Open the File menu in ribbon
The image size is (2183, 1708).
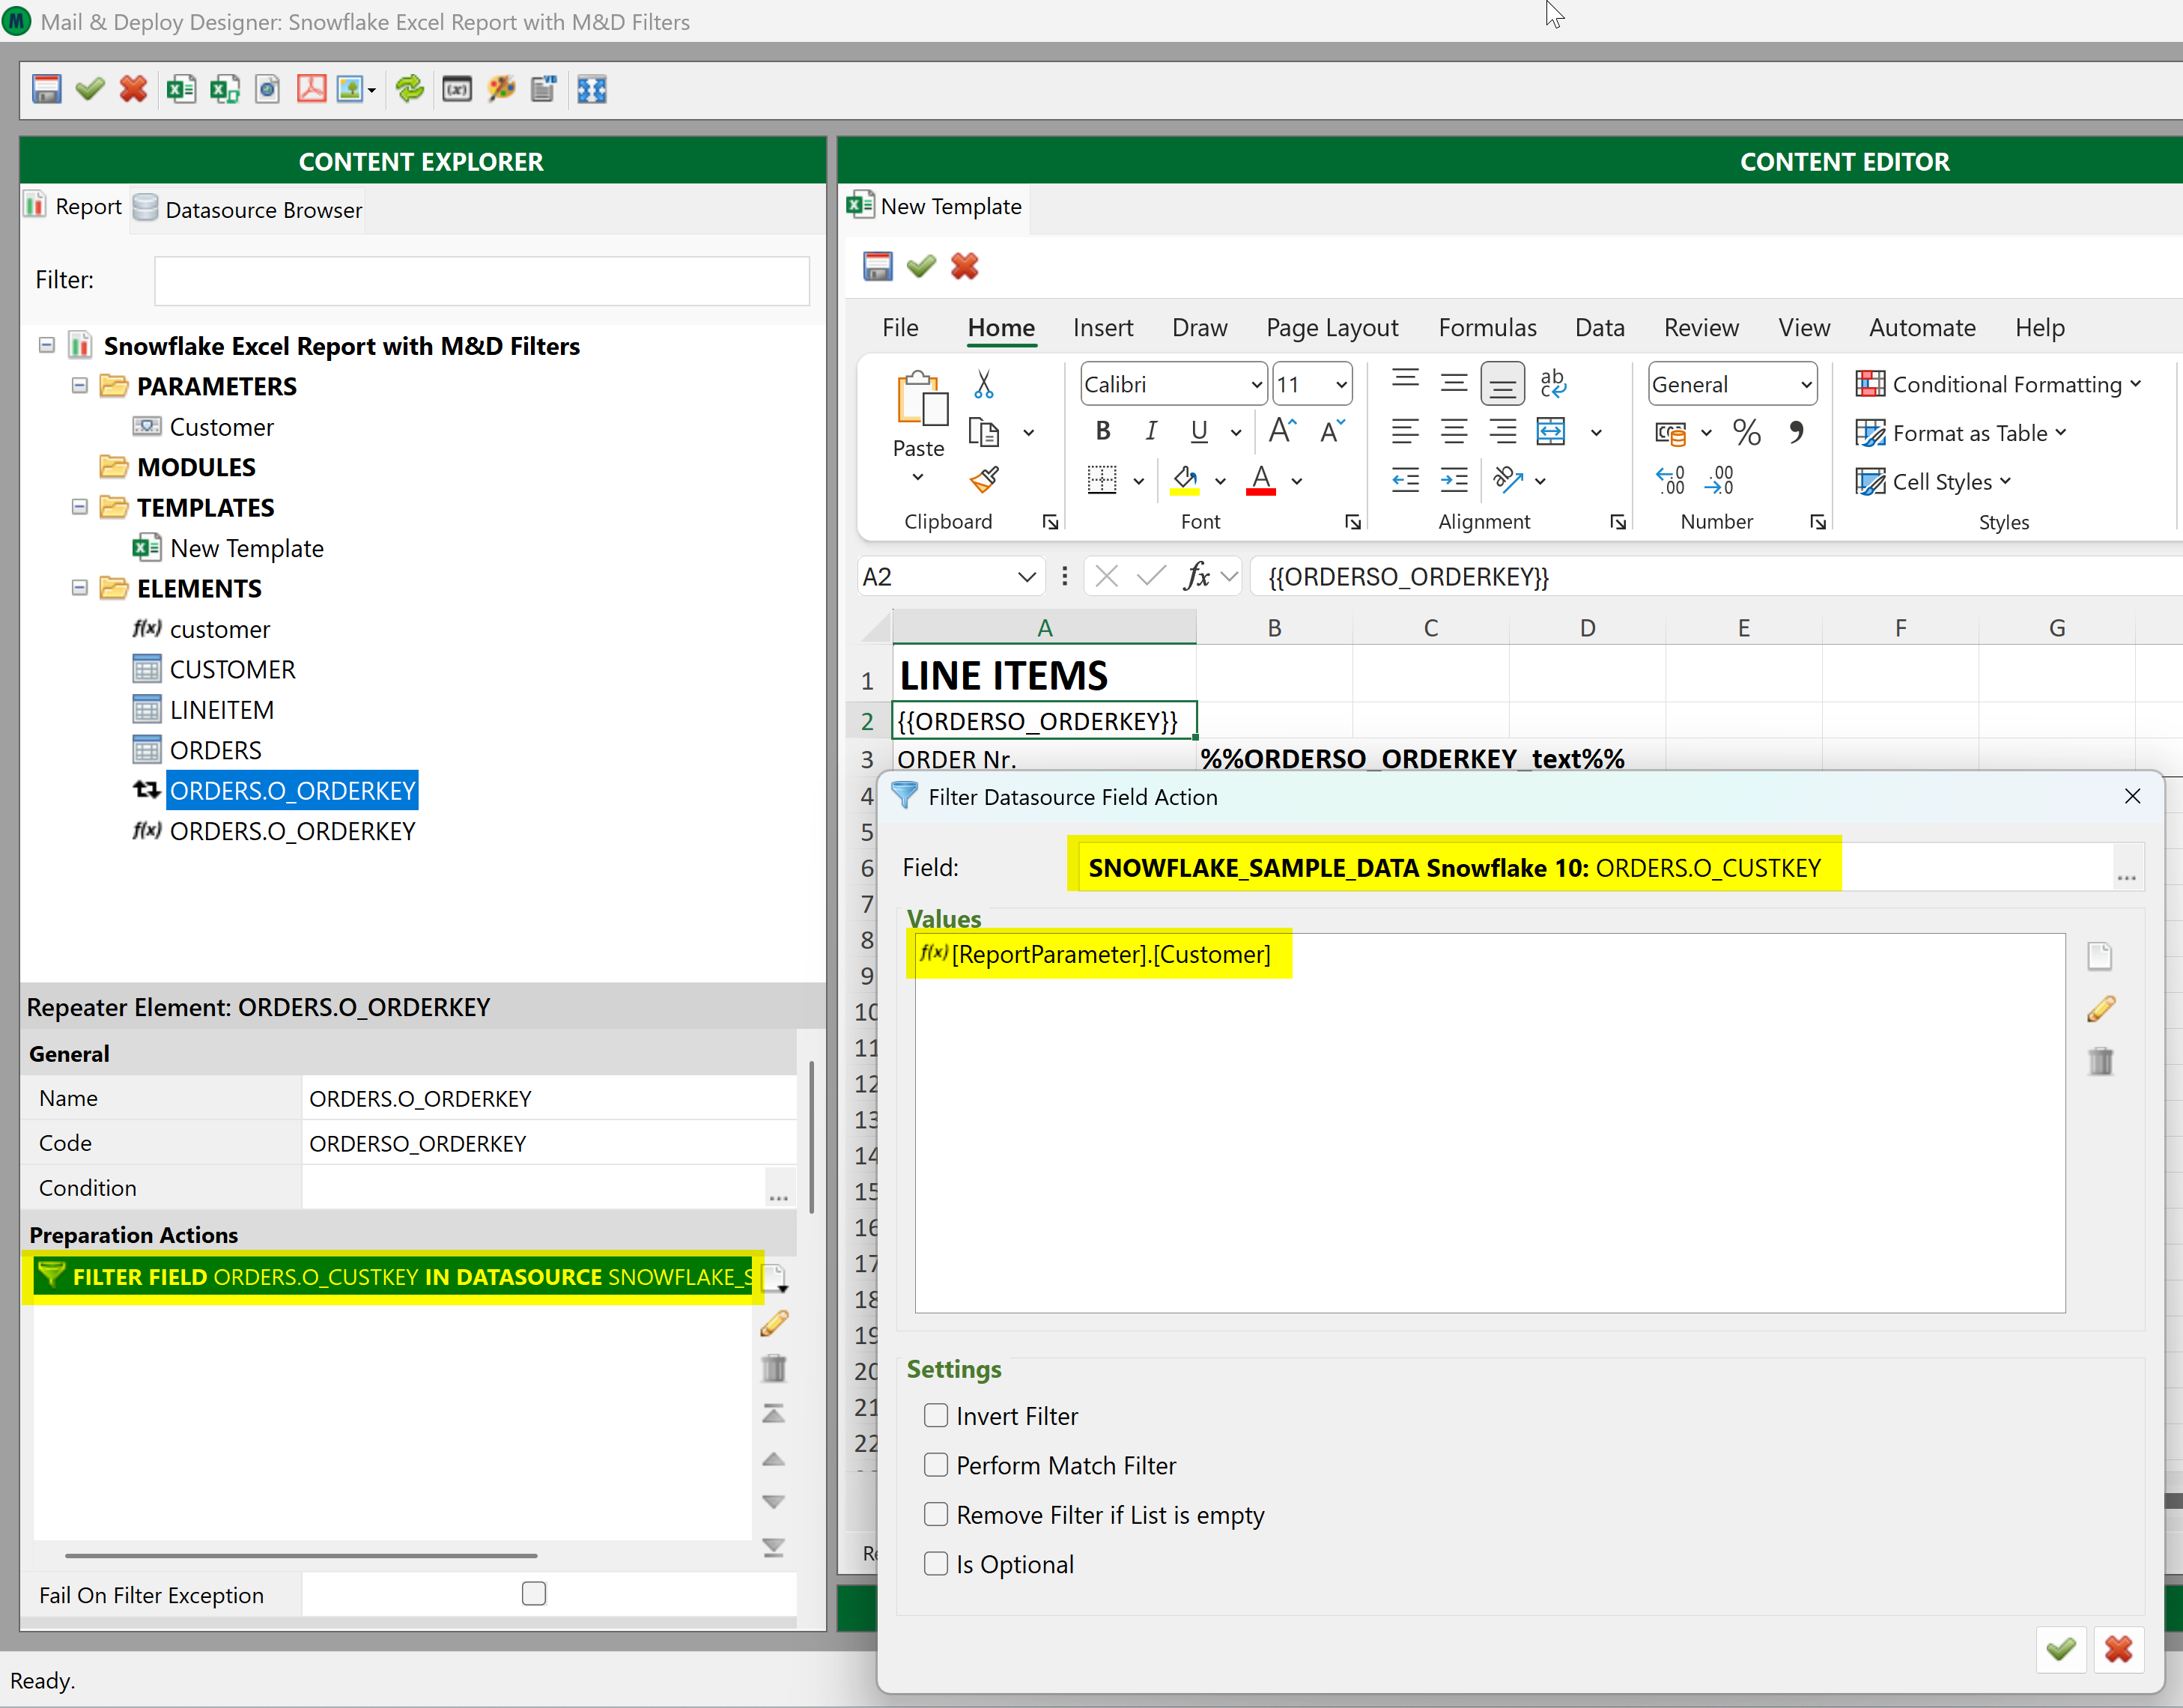click(900, 328)
